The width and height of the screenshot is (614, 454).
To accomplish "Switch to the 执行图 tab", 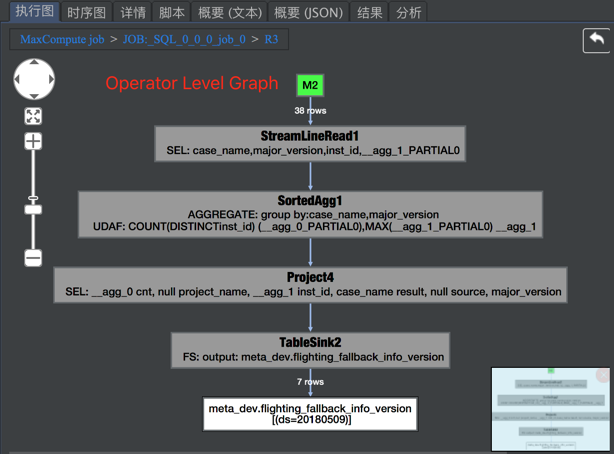I will pos(34,11).
